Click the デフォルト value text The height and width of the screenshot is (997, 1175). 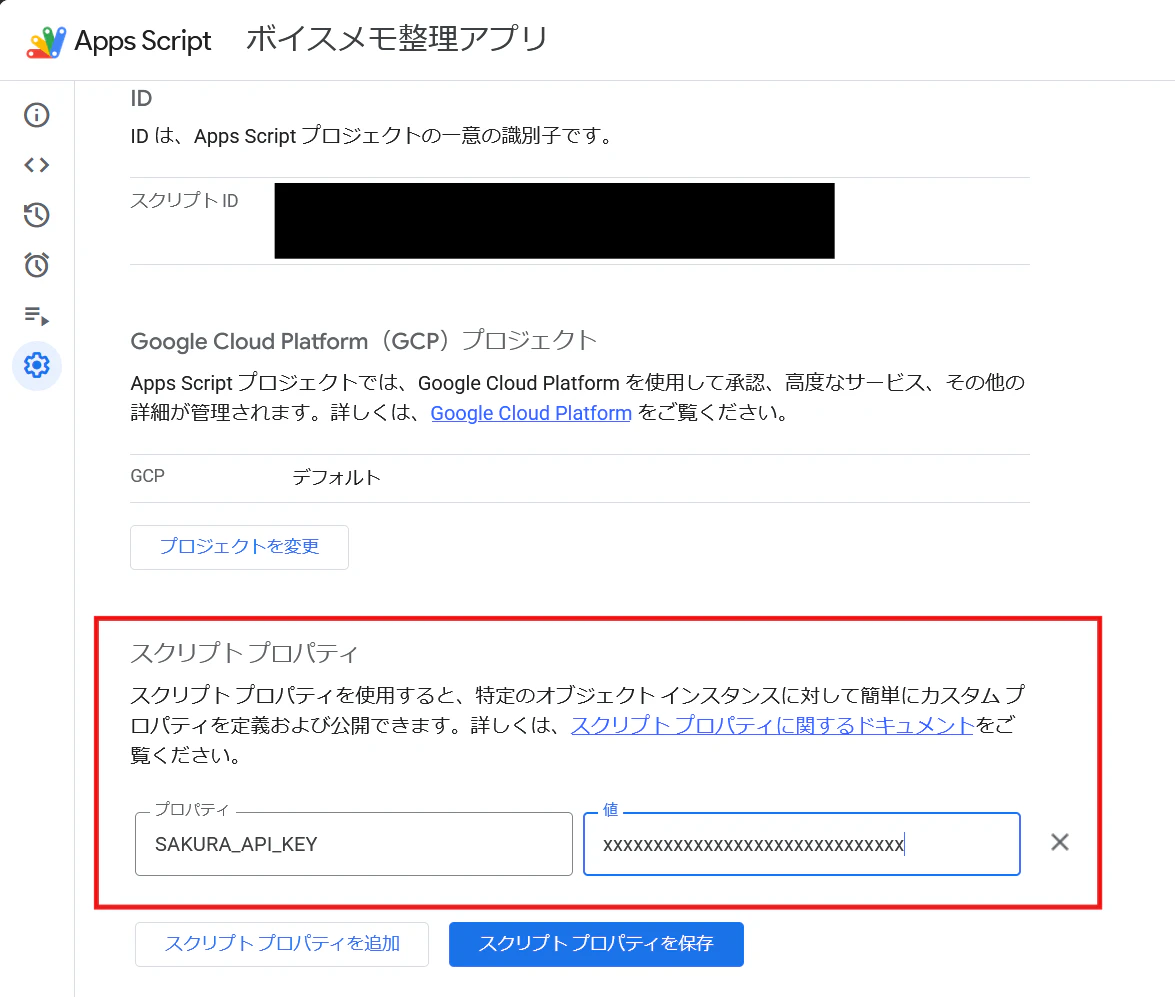(336, 478)
